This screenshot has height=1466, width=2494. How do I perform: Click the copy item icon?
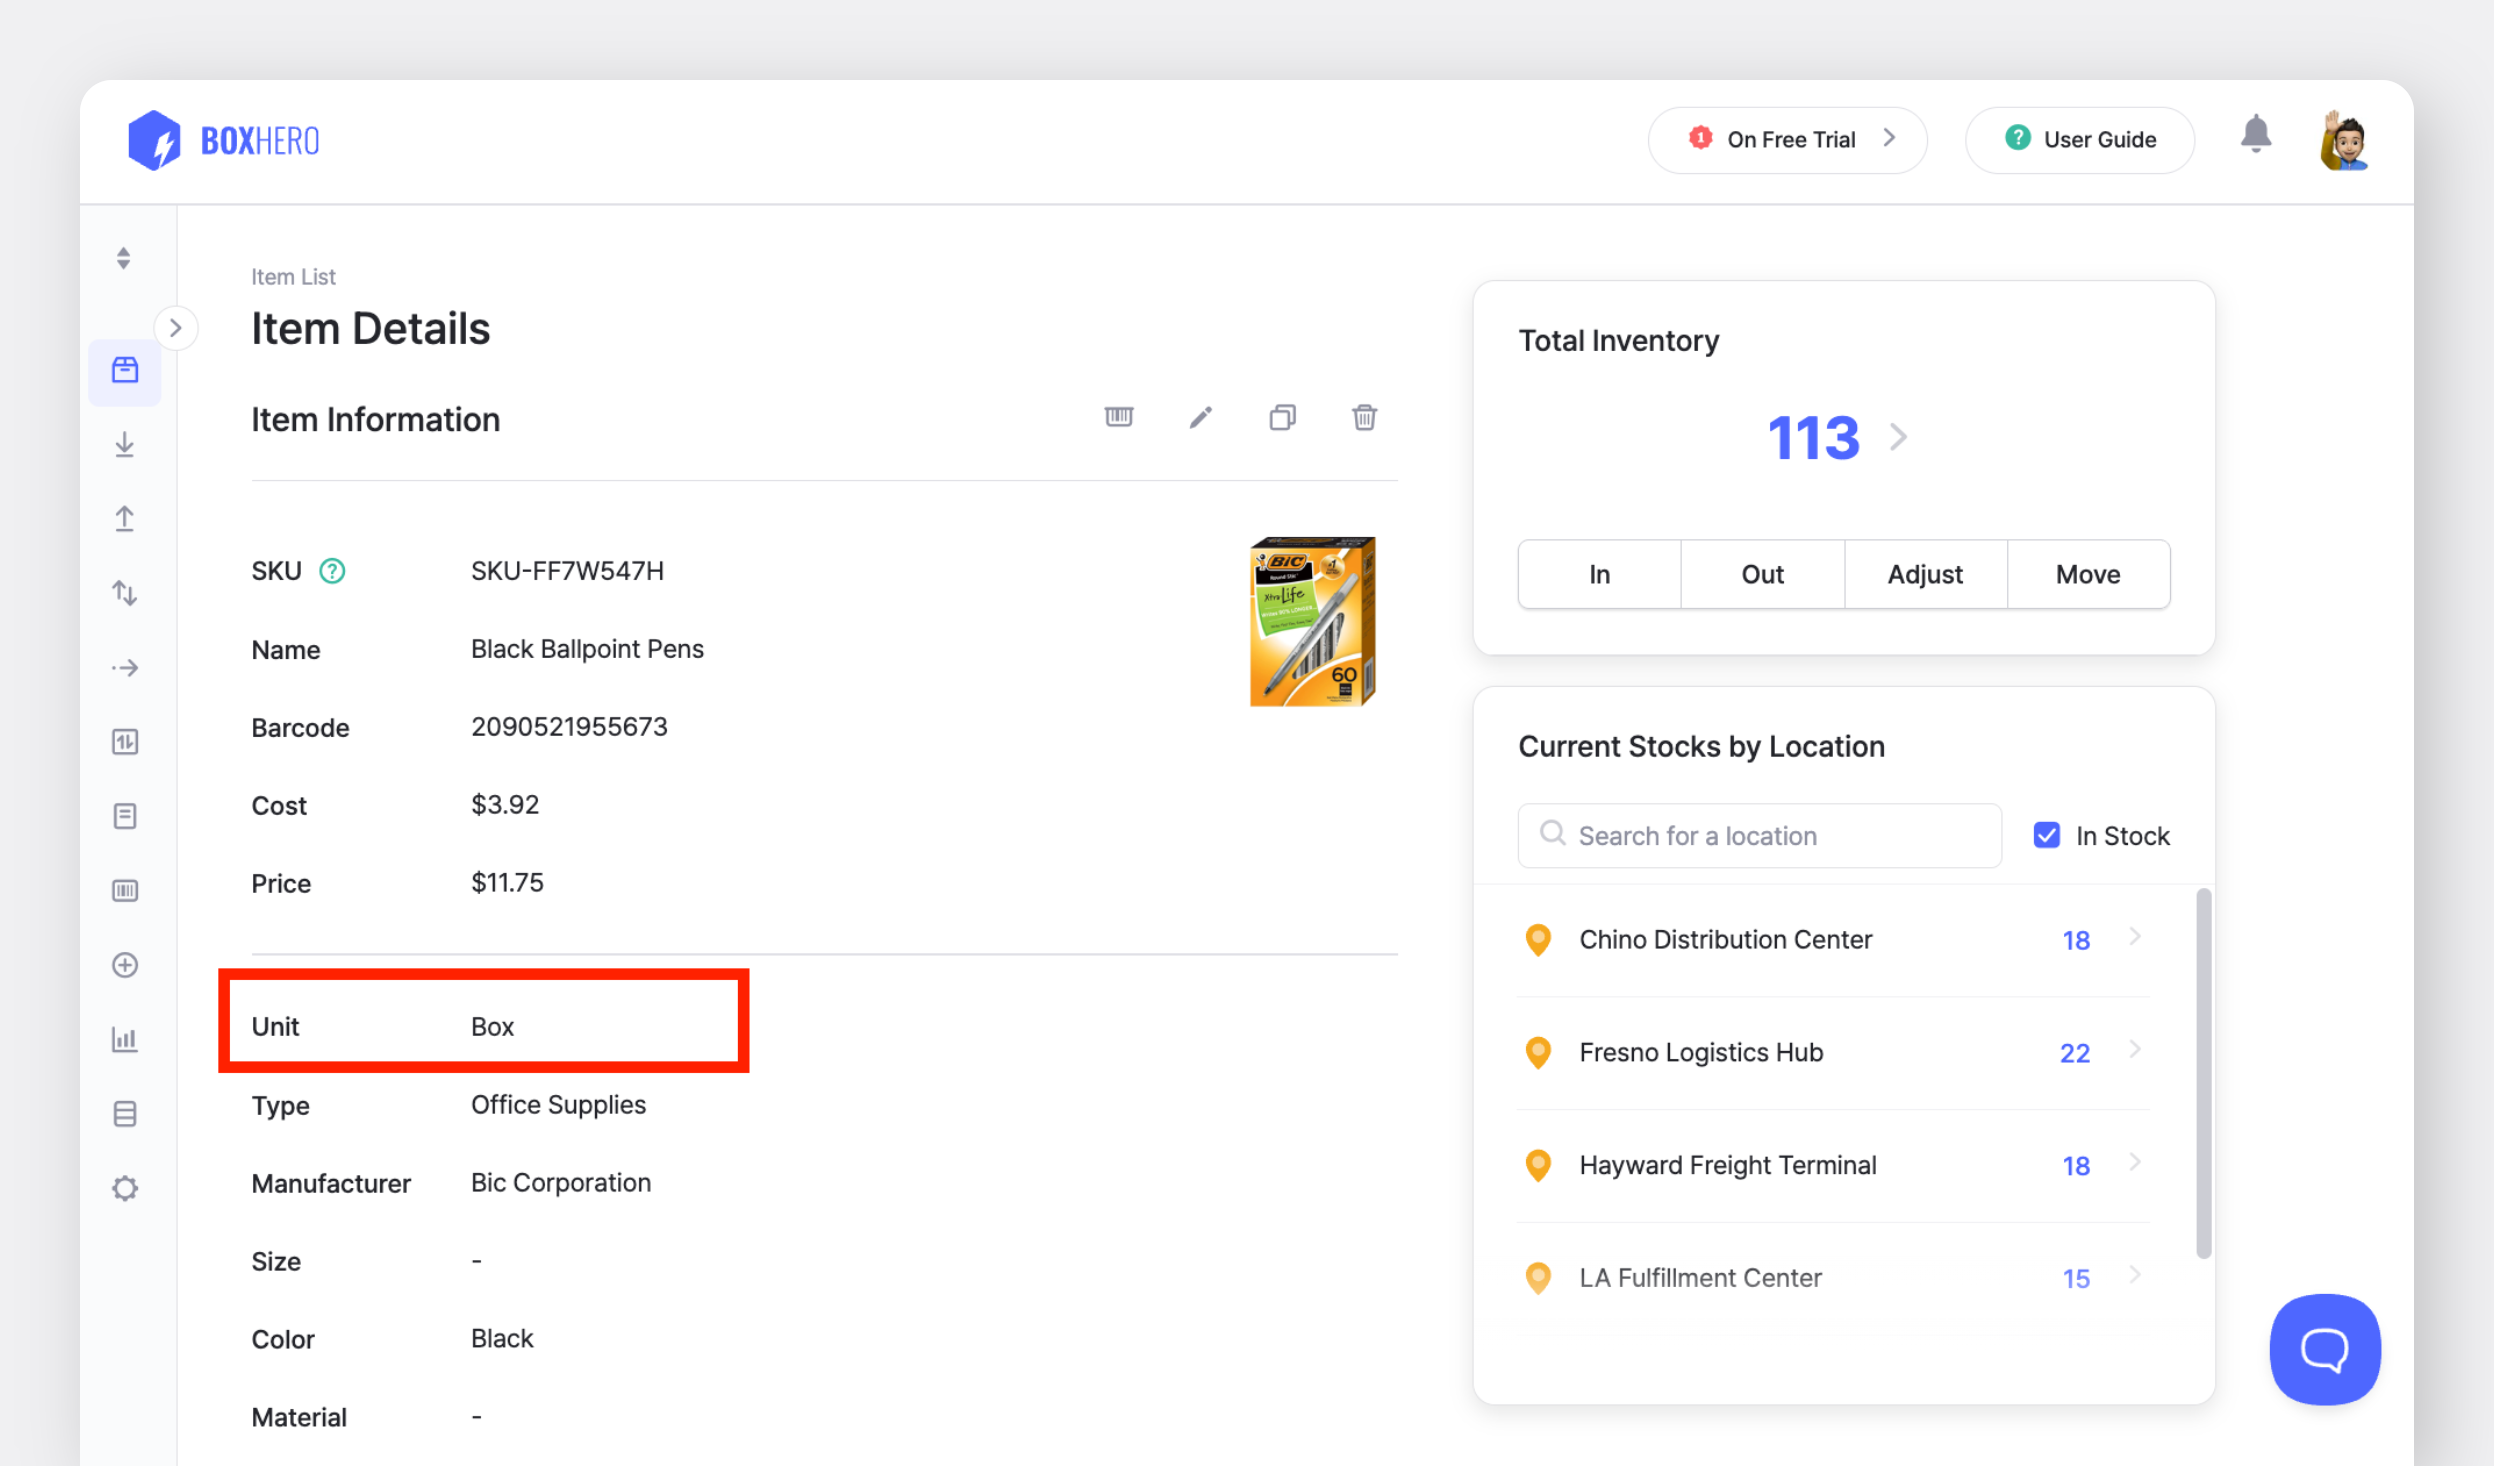(1282, 417)
